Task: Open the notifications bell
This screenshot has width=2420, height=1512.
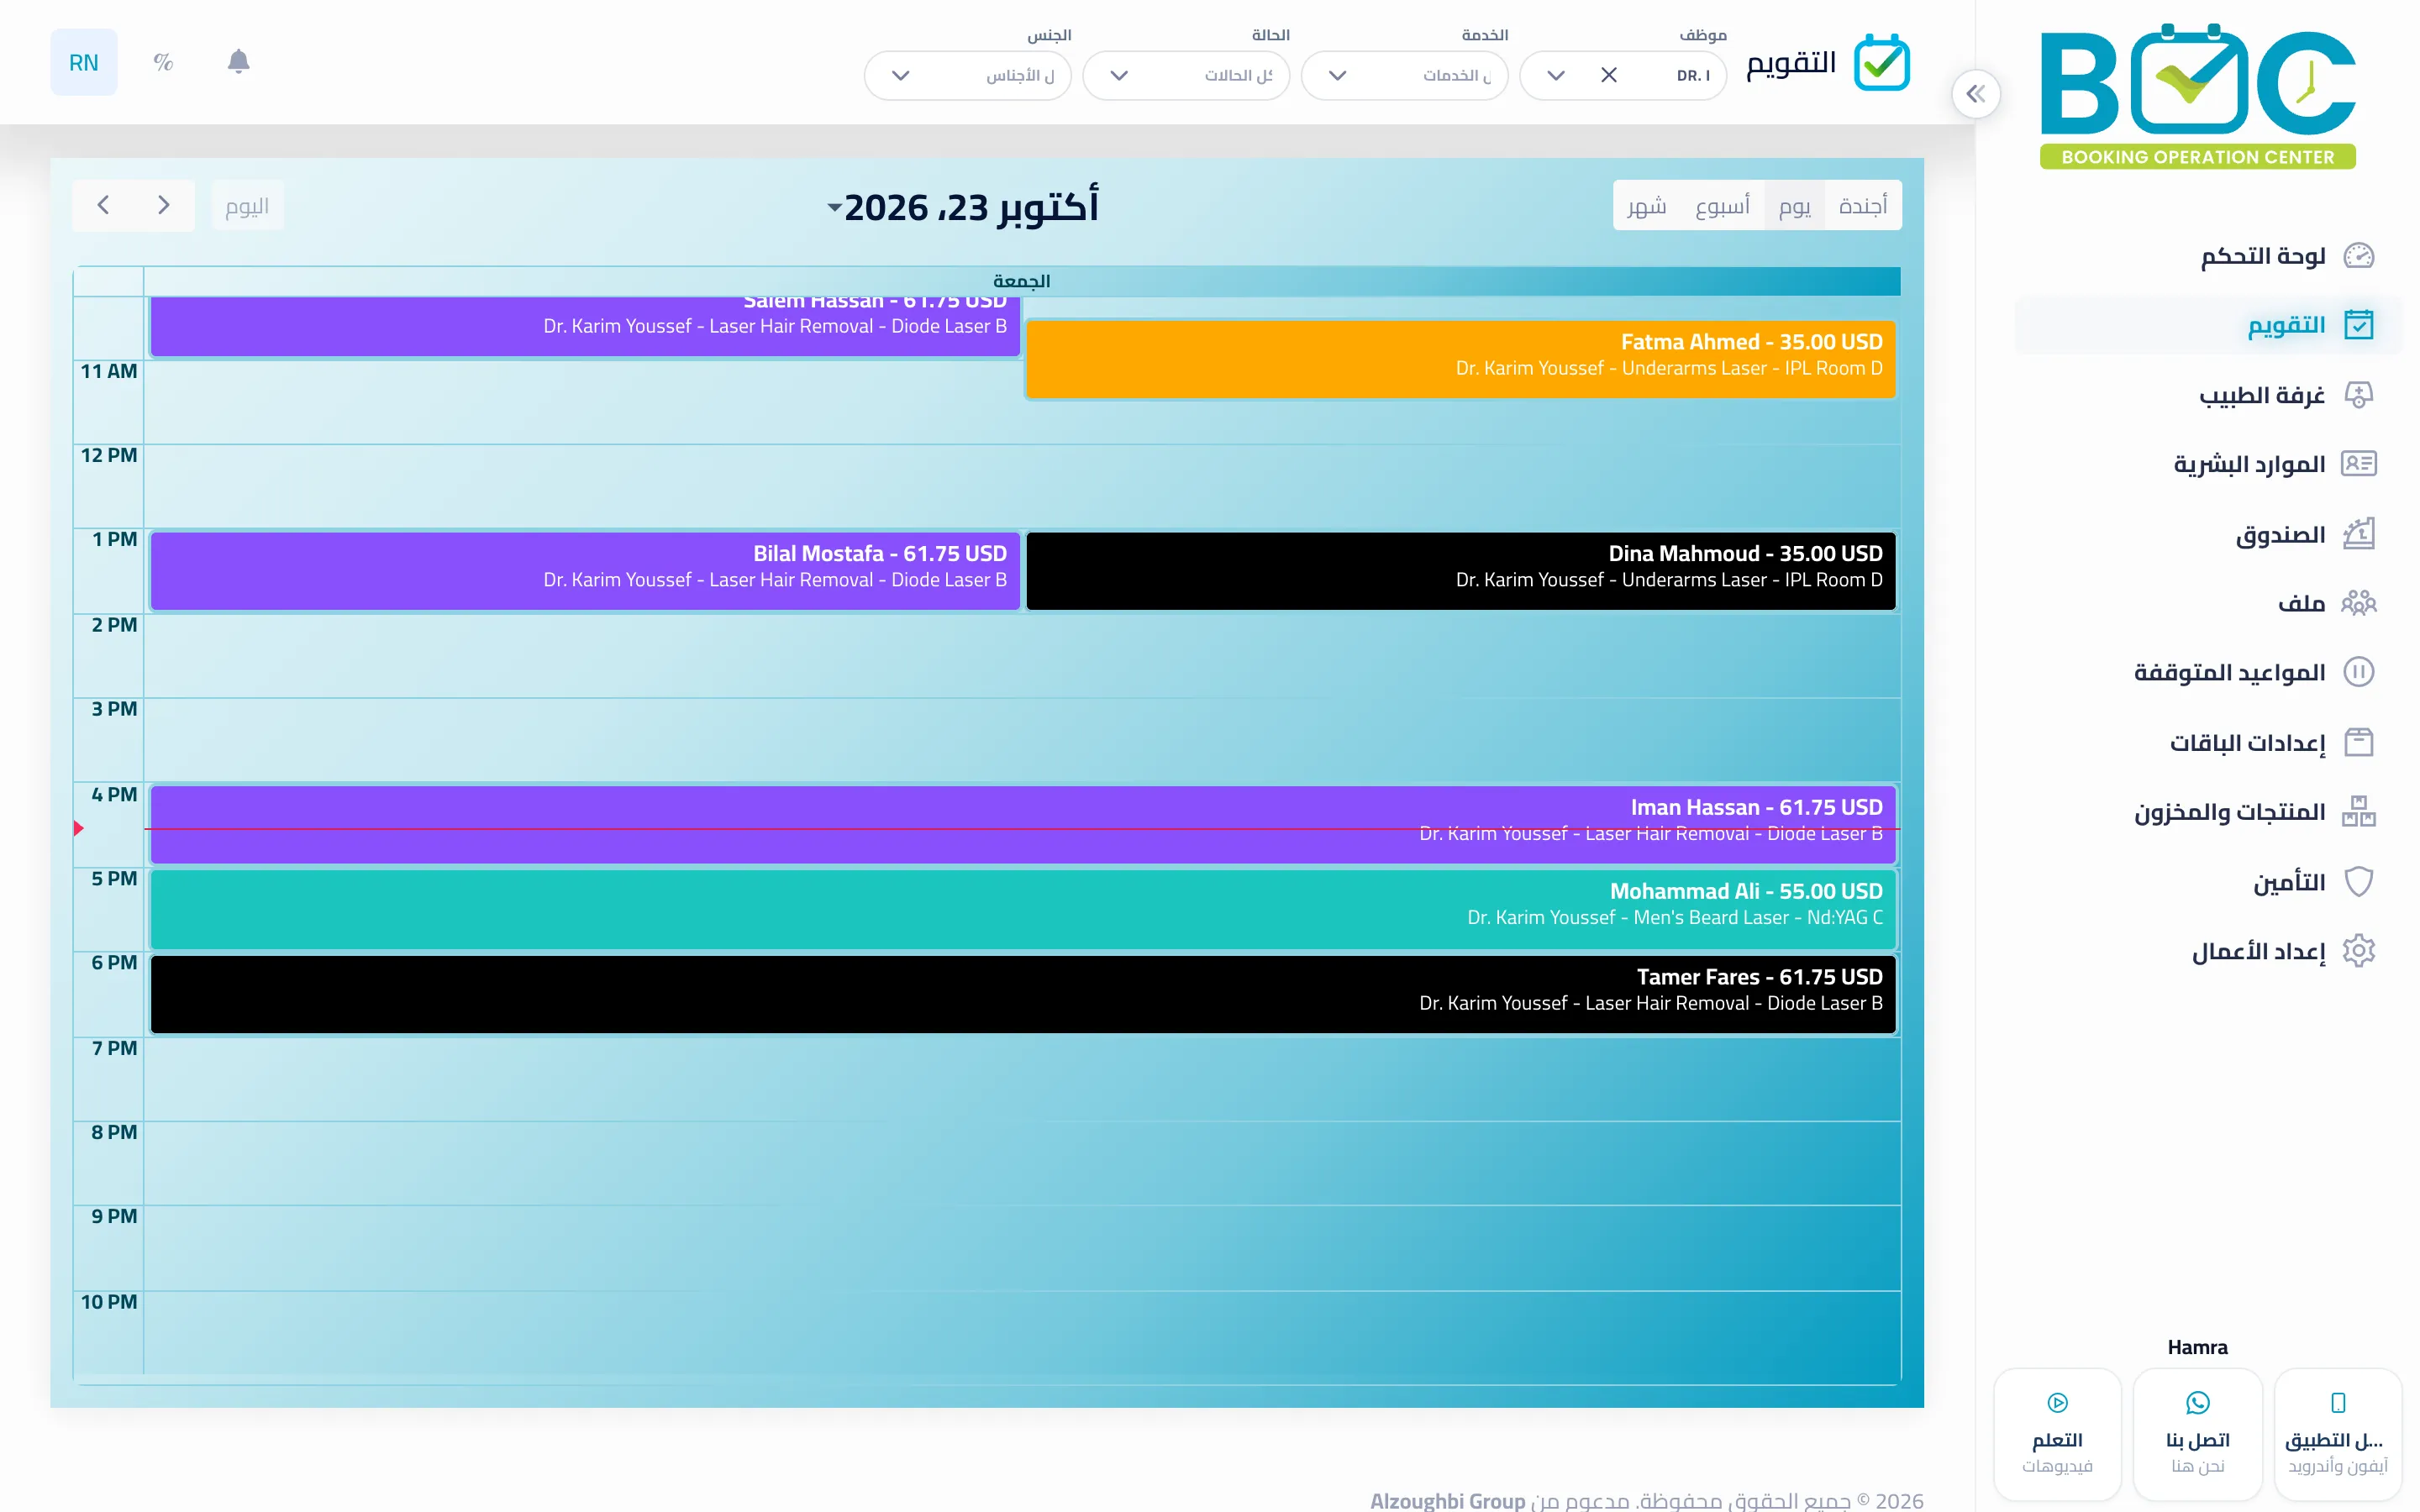Action: 238,62
